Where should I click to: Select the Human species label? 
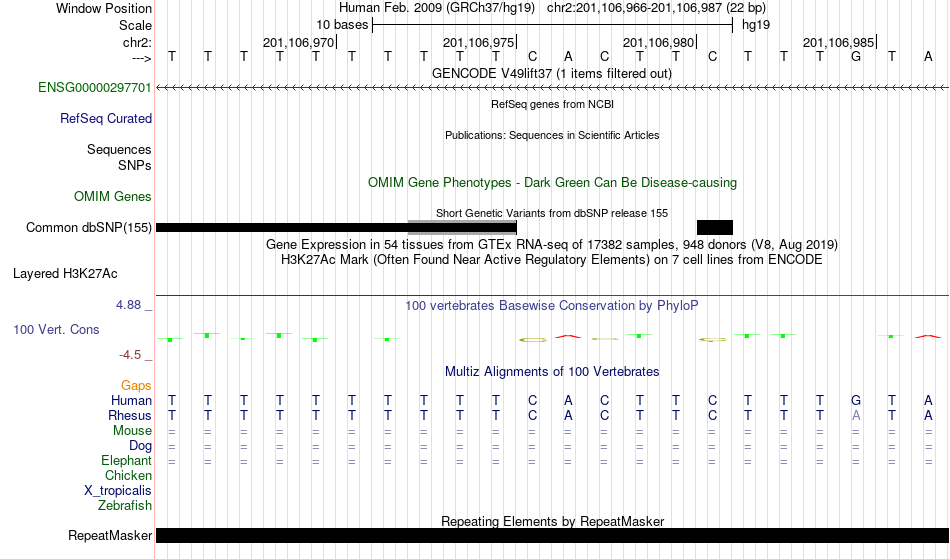pos(131,401)
